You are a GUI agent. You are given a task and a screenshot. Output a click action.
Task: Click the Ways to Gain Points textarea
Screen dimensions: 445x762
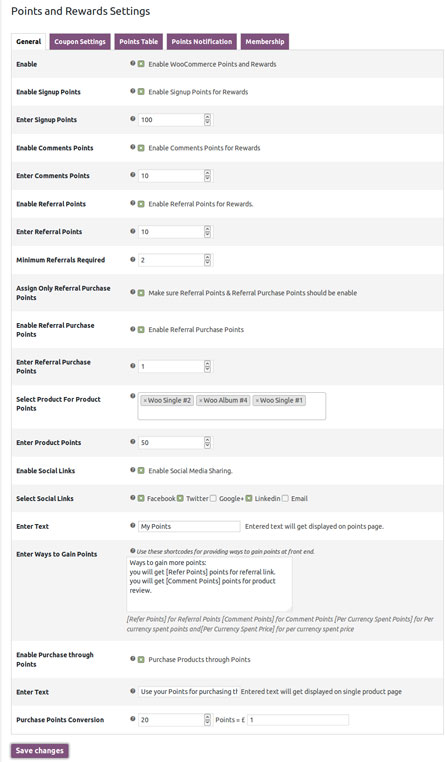[209, 584]
